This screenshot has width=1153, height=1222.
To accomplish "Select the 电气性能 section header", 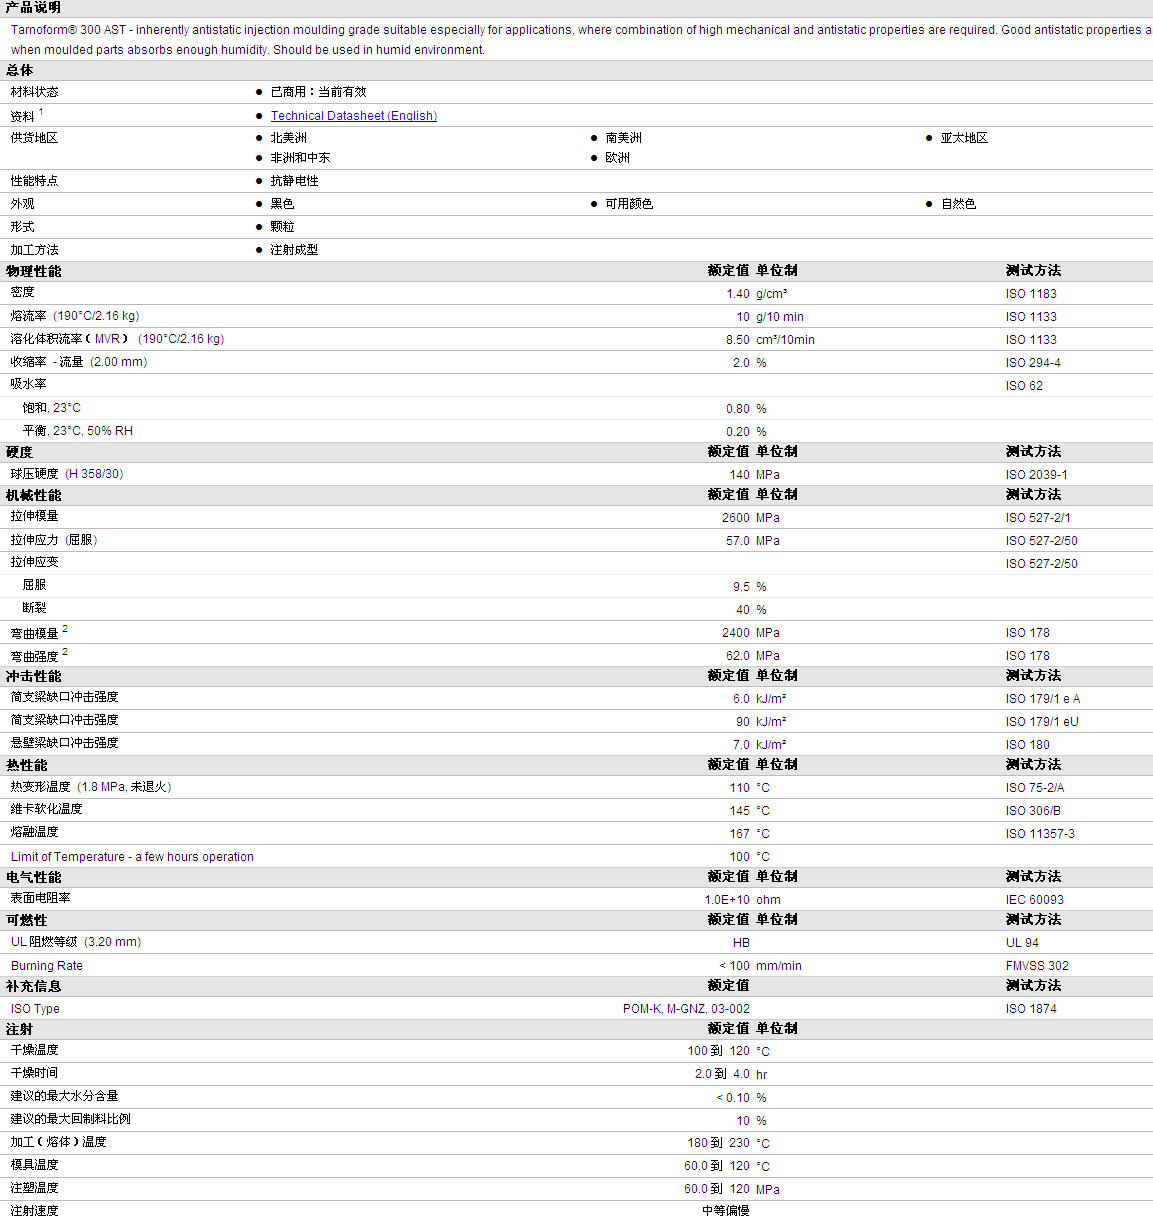I will (x=33, y=877).
